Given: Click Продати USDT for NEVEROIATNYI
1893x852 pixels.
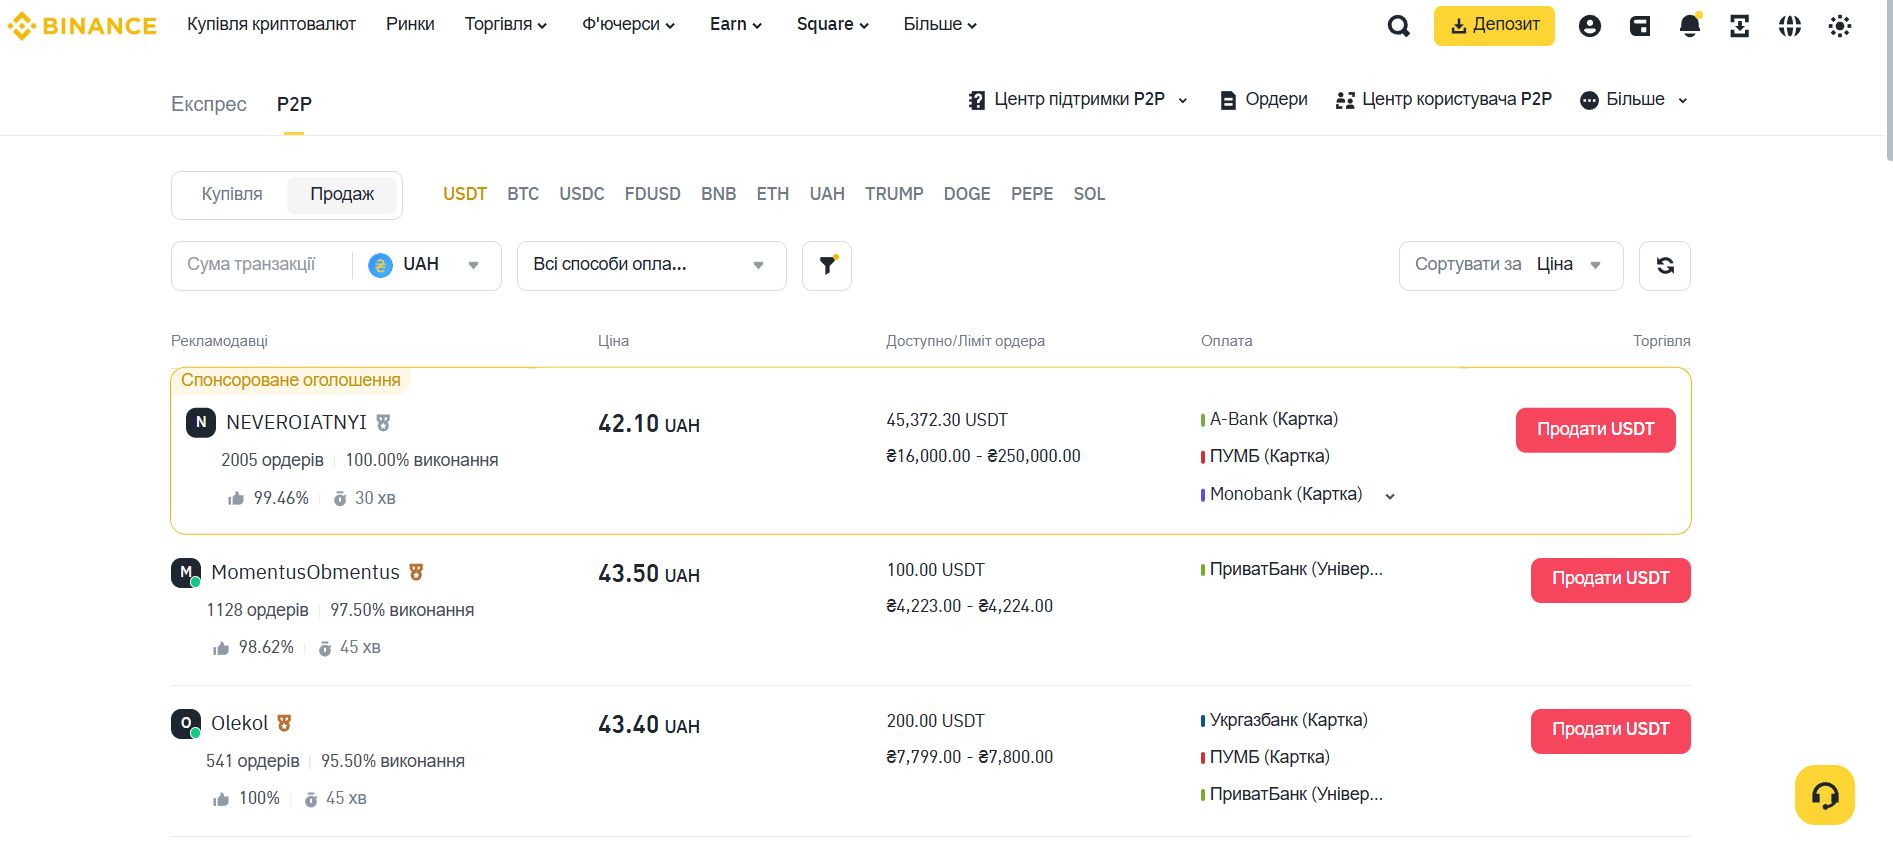Looking at the screenshot, I should click(1595, 430).
